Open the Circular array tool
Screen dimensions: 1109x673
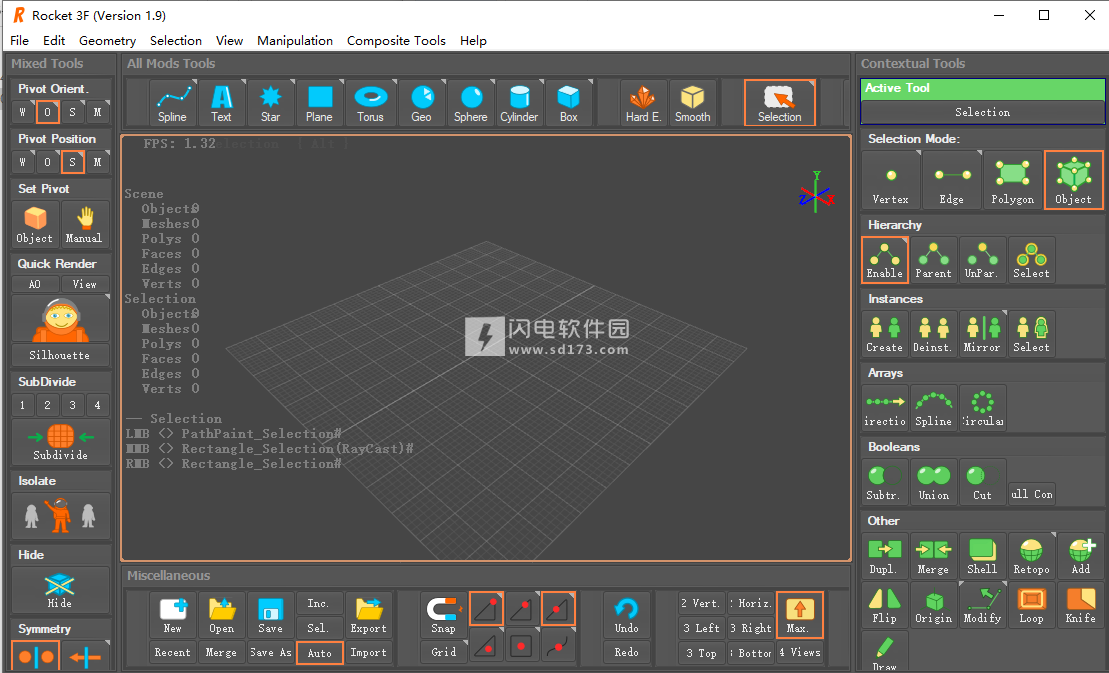click(x=982, y=408)
